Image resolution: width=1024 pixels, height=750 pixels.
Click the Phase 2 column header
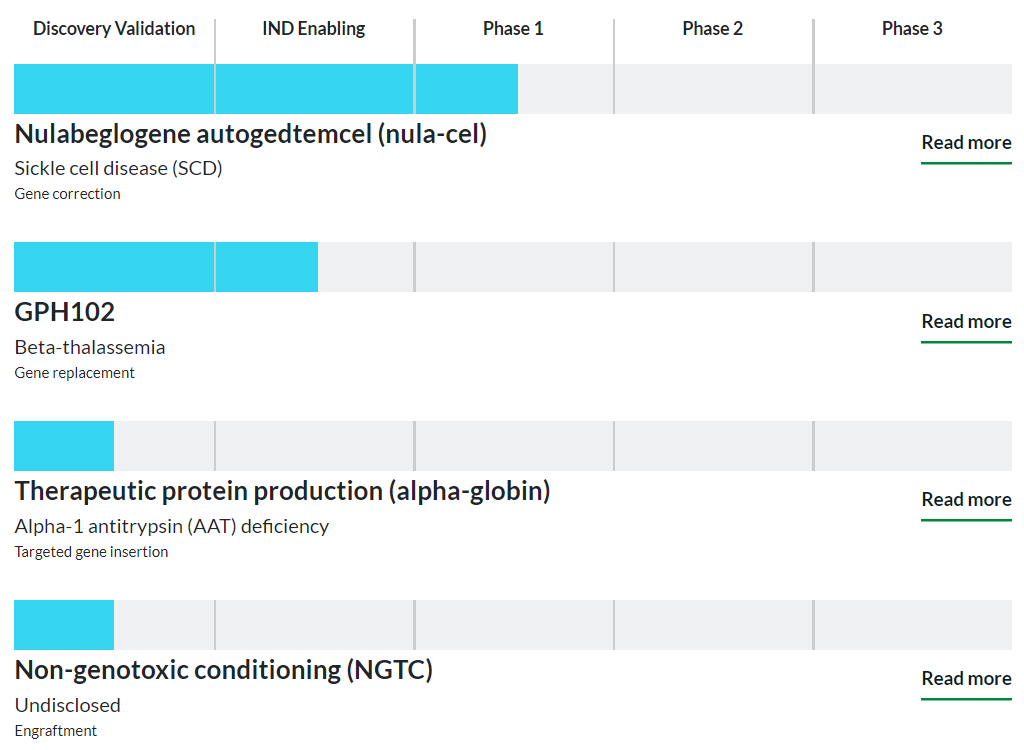click(x=713, y=29)
